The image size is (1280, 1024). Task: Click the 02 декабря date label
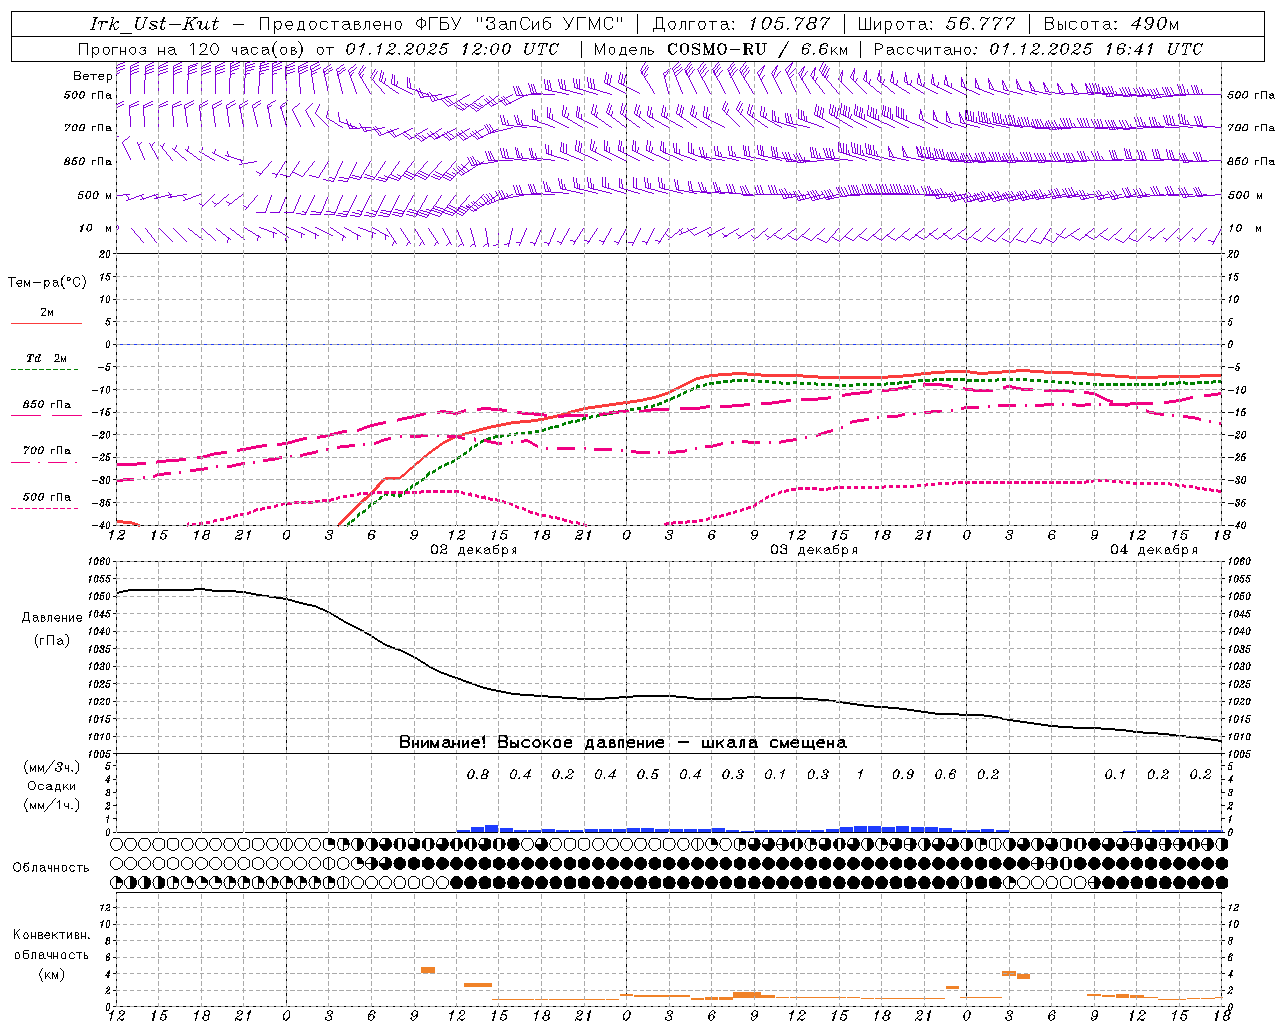pos(474,550)
